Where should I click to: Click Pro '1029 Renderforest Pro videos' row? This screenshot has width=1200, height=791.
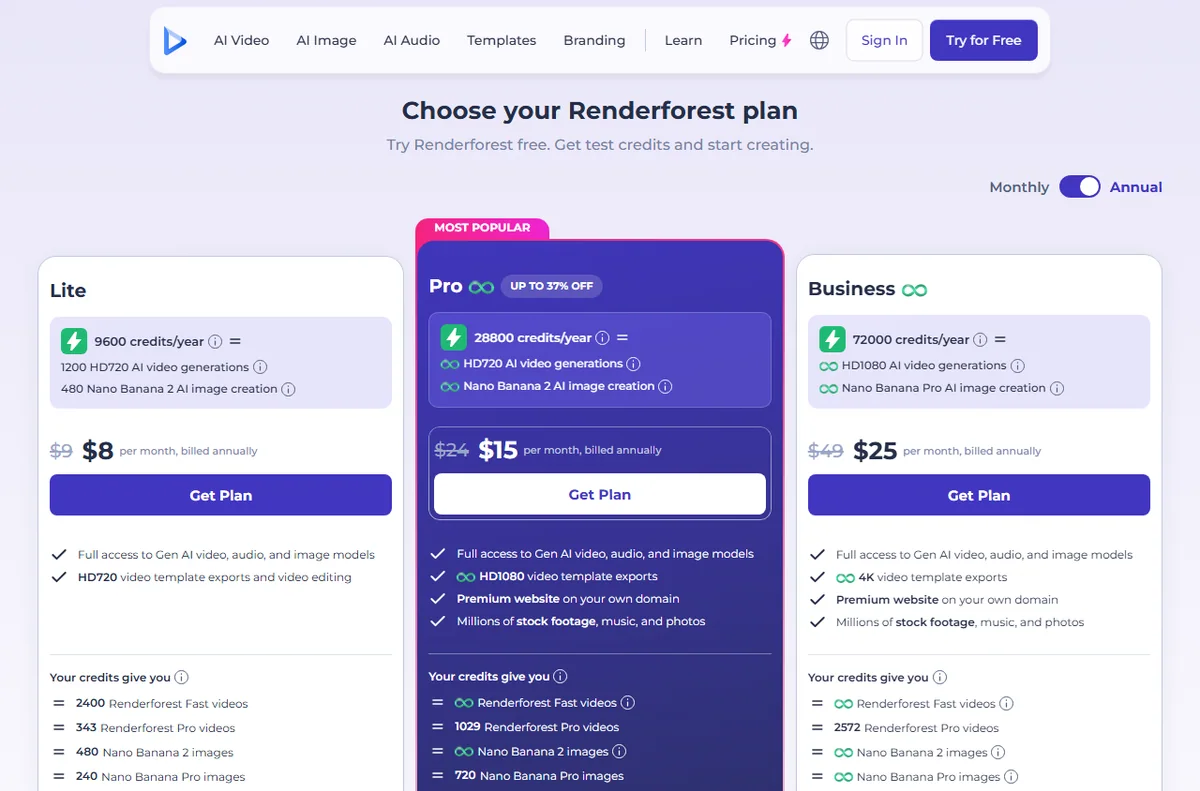tap(537, 727)
